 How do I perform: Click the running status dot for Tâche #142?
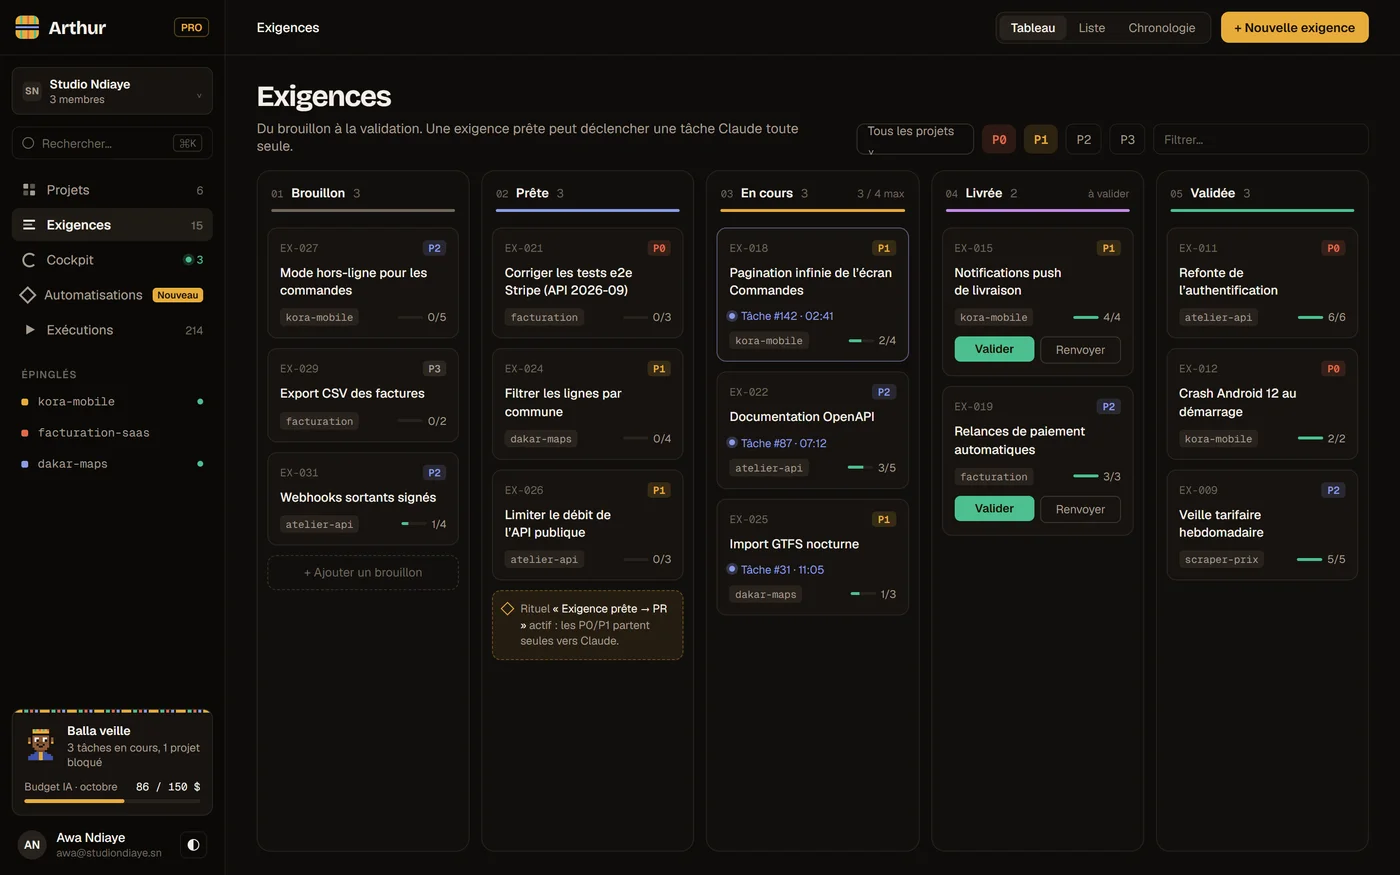[732, 316]
